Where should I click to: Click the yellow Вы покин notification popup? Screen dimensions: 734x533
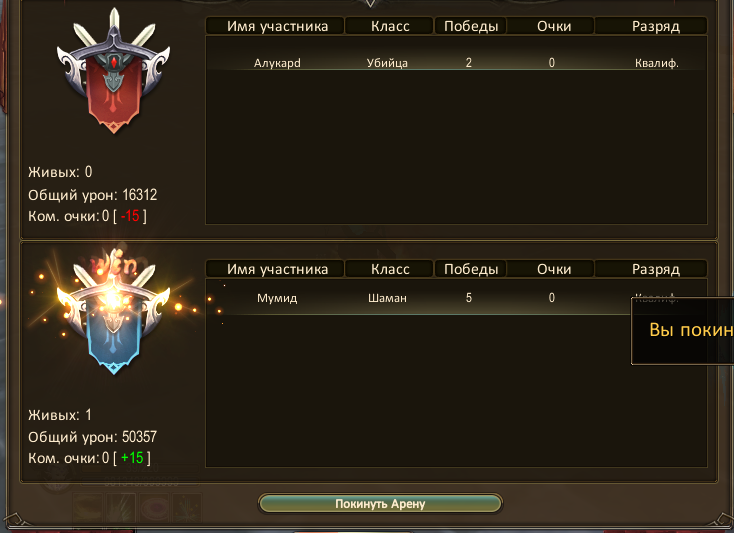tap(683, 330)
